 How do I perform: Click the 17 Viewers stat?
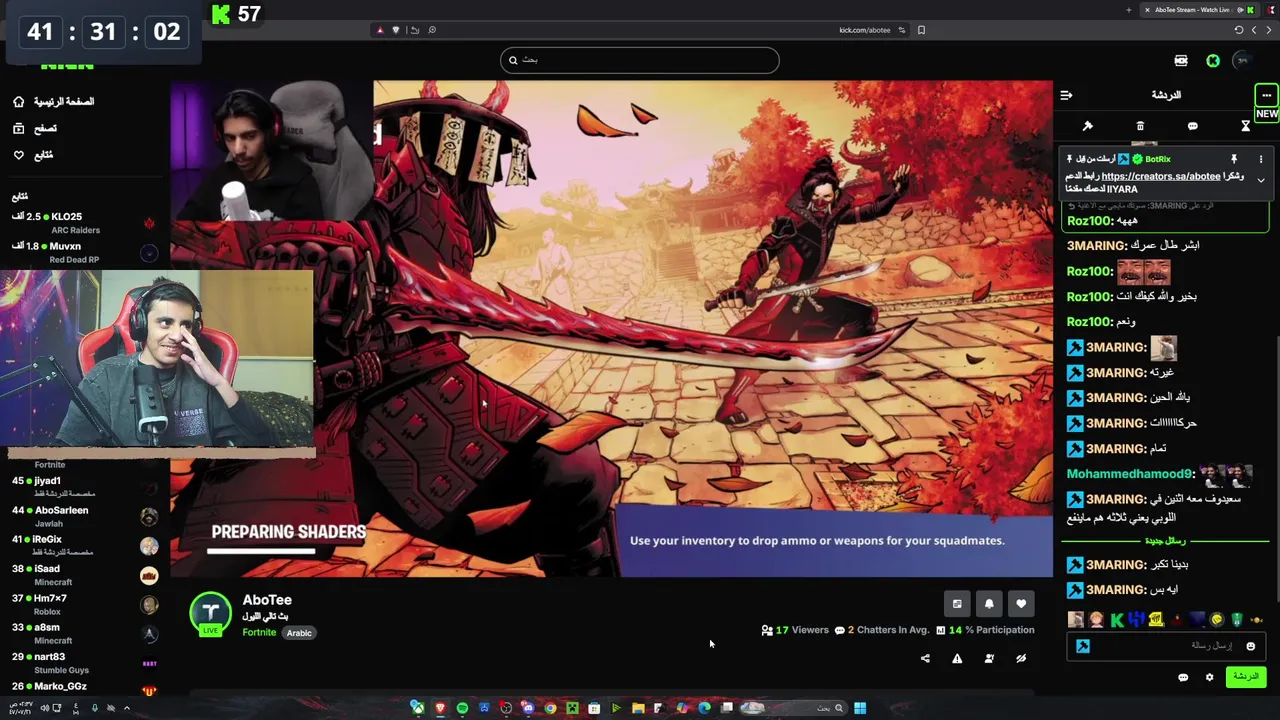pyautogui.click(x=795, y=630)
